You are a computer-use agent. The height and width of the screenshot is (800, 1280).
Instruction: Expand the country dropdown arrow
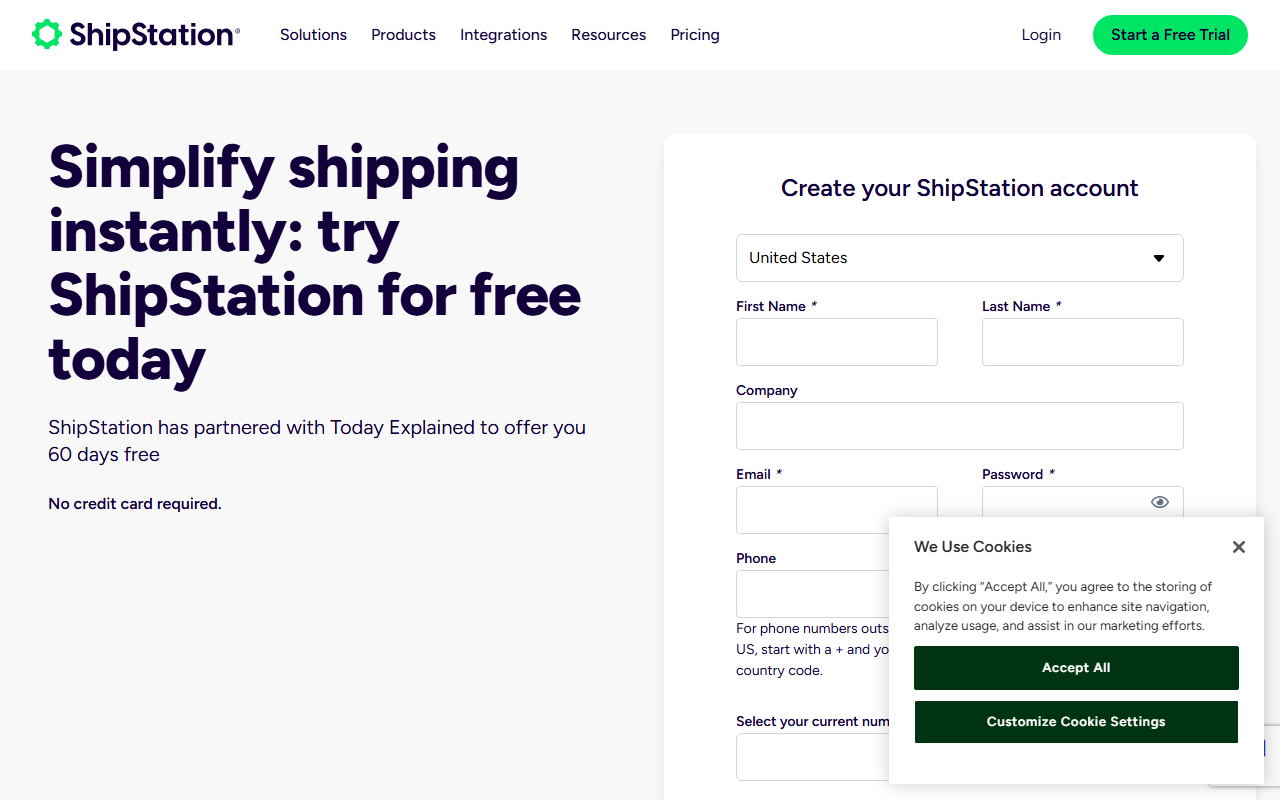[1159, 258]
